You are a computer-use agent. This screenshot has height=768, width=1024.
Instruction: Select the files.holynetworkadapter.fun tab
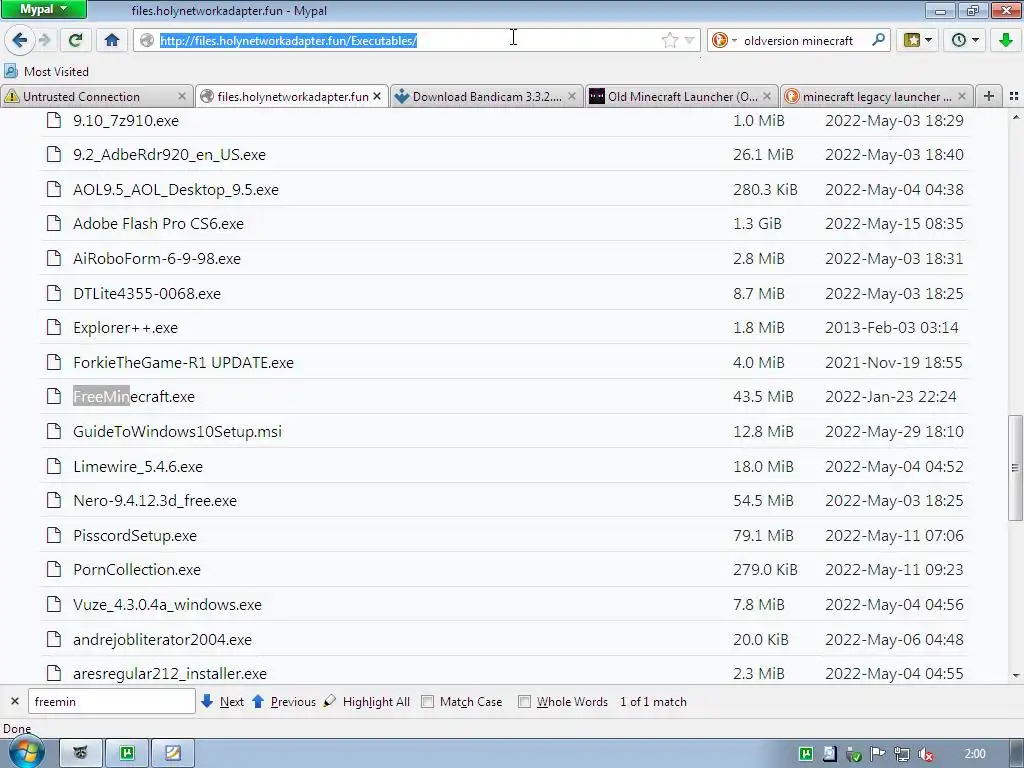tap(291, 96)
